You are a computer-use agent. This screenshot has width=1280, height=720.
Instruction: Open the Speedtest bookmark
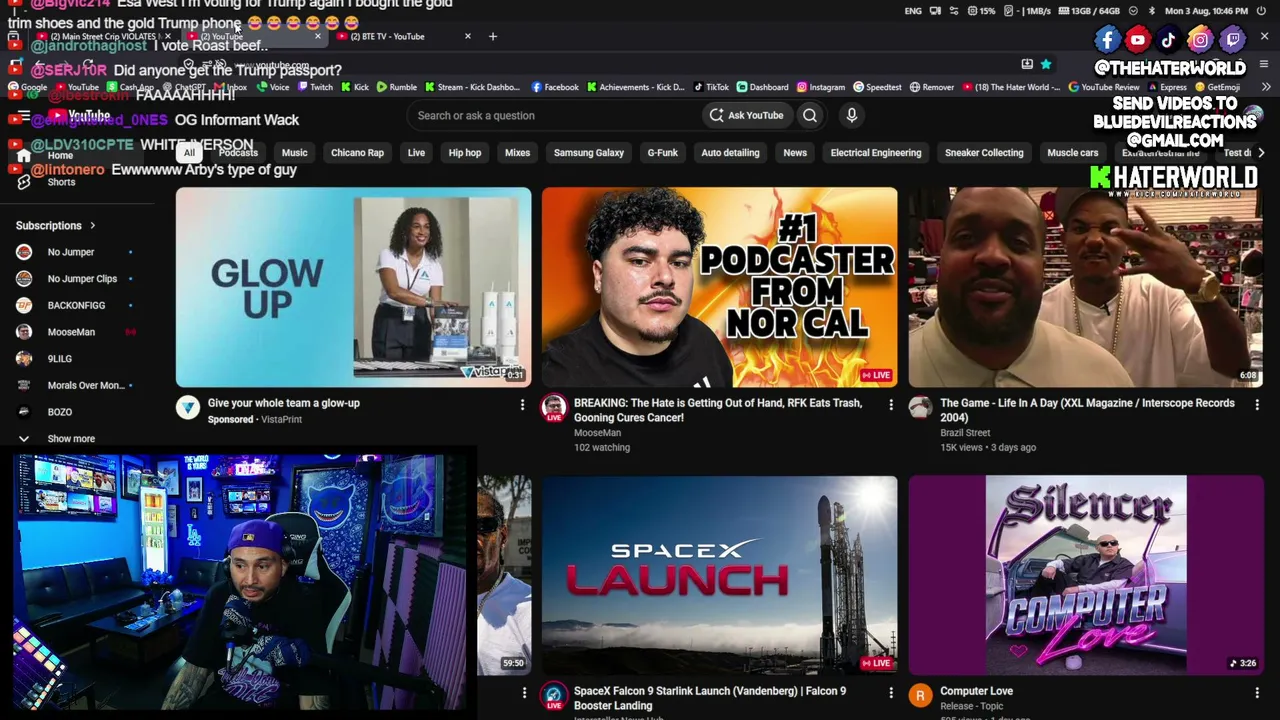877,87
